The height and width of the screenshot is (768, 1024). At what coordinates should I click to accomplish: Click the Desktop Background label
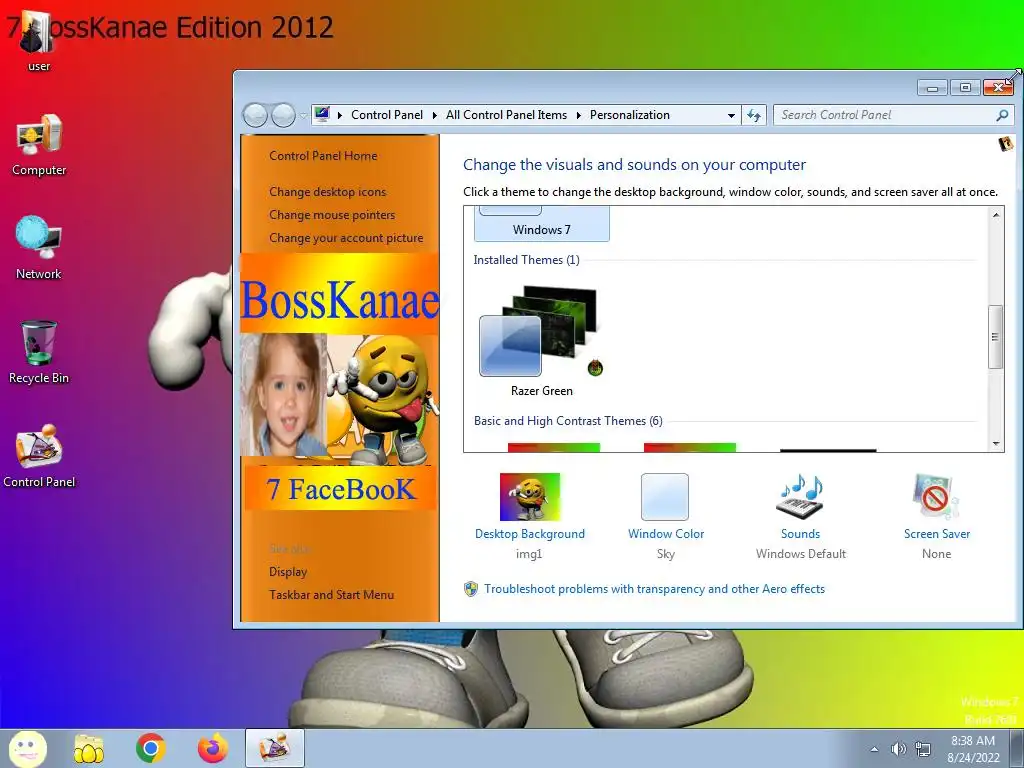530,534
